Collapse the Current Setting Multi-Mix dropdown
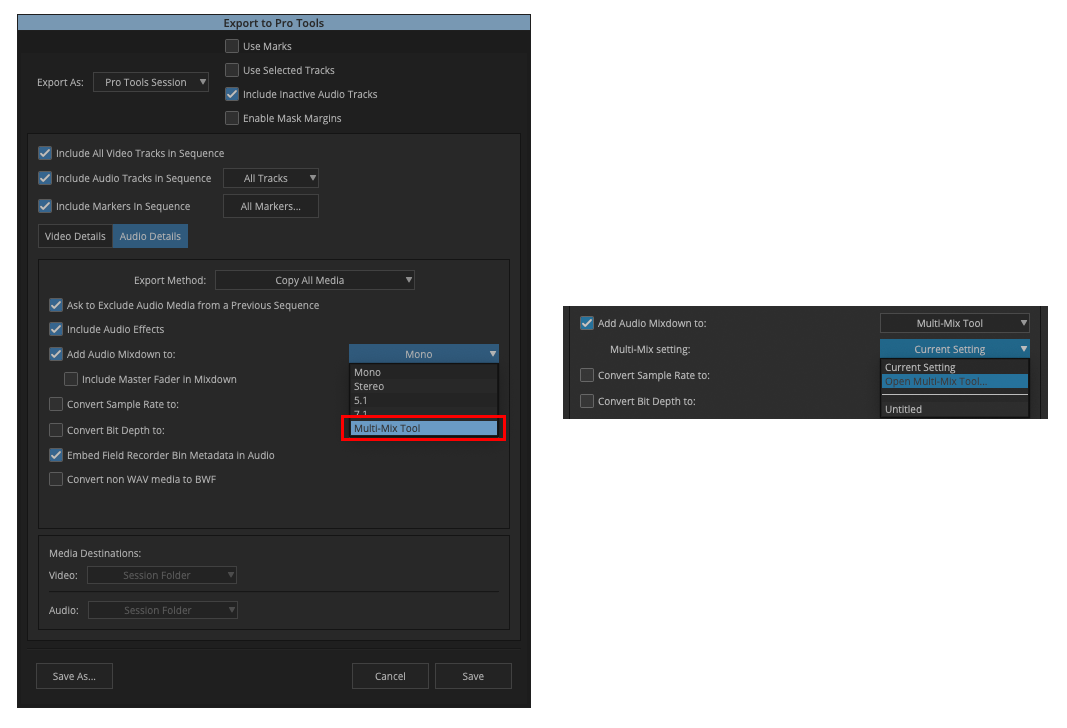Screen dimensions: 1067x728 (955, 349)
